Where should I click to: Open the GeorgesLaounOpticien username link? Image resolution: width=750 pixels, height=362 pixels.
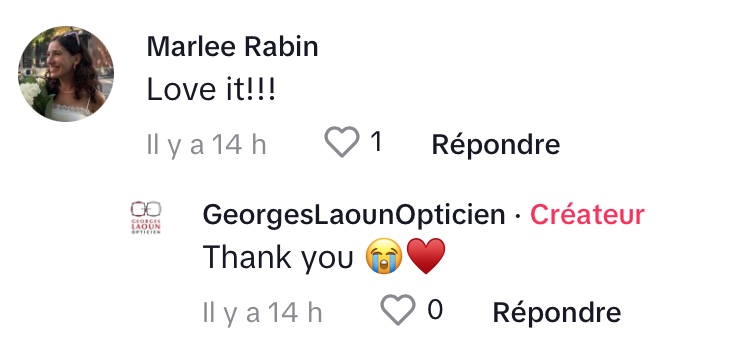click(354, 215)
